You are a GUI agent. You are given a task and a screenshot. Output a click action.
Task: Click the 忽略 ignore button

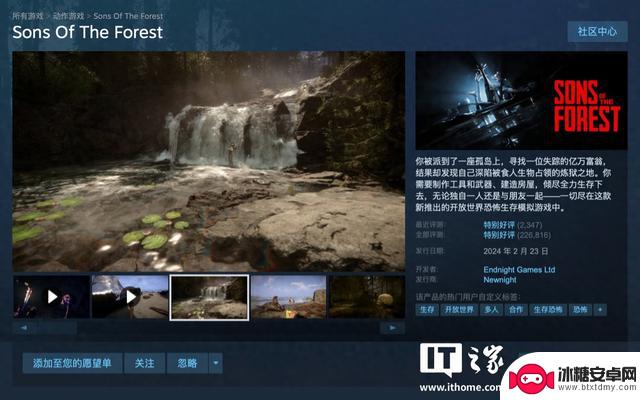click(187, 363)
